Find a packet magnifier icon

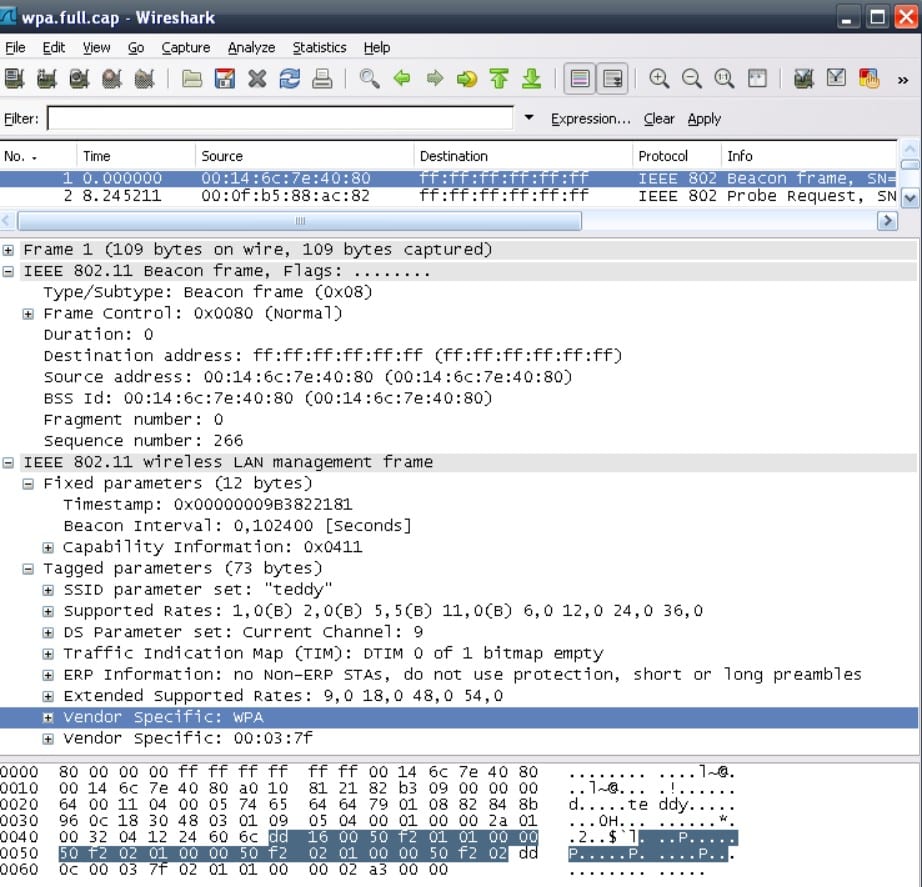click(x=369, y=78)
